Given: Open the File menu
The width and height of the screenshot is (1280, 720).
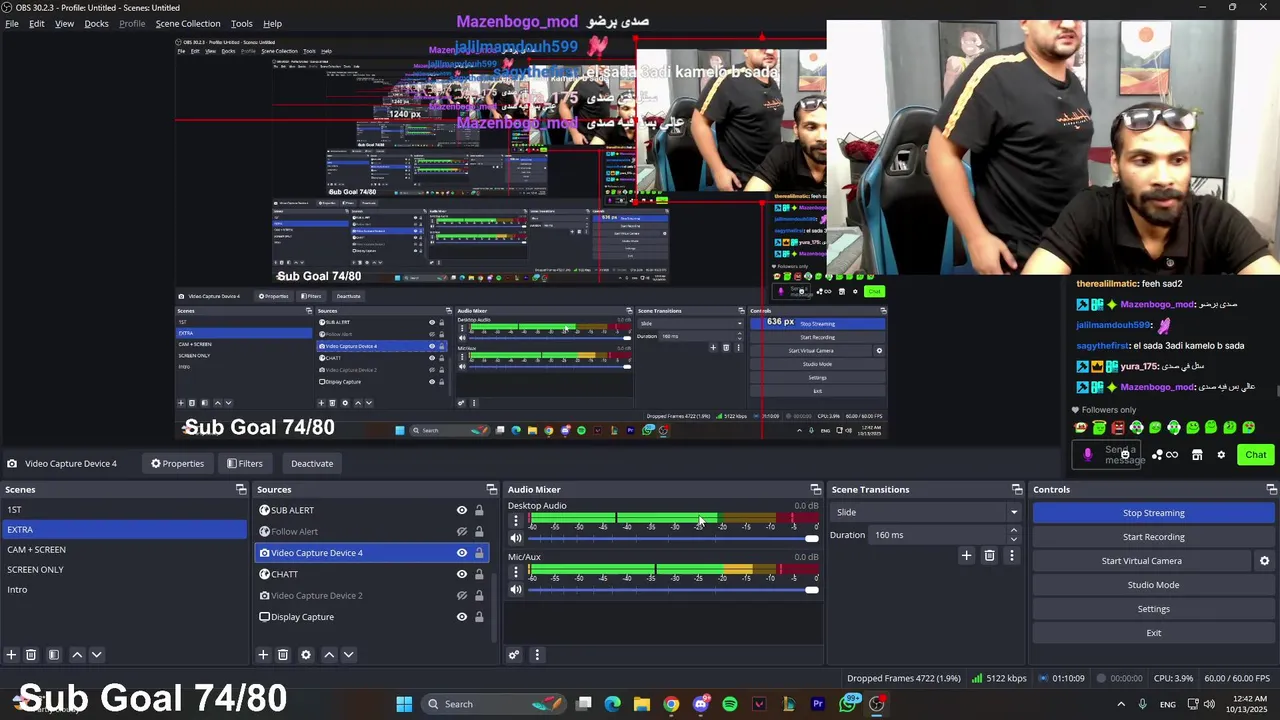Looking at the screenshot, I should 12,23.
